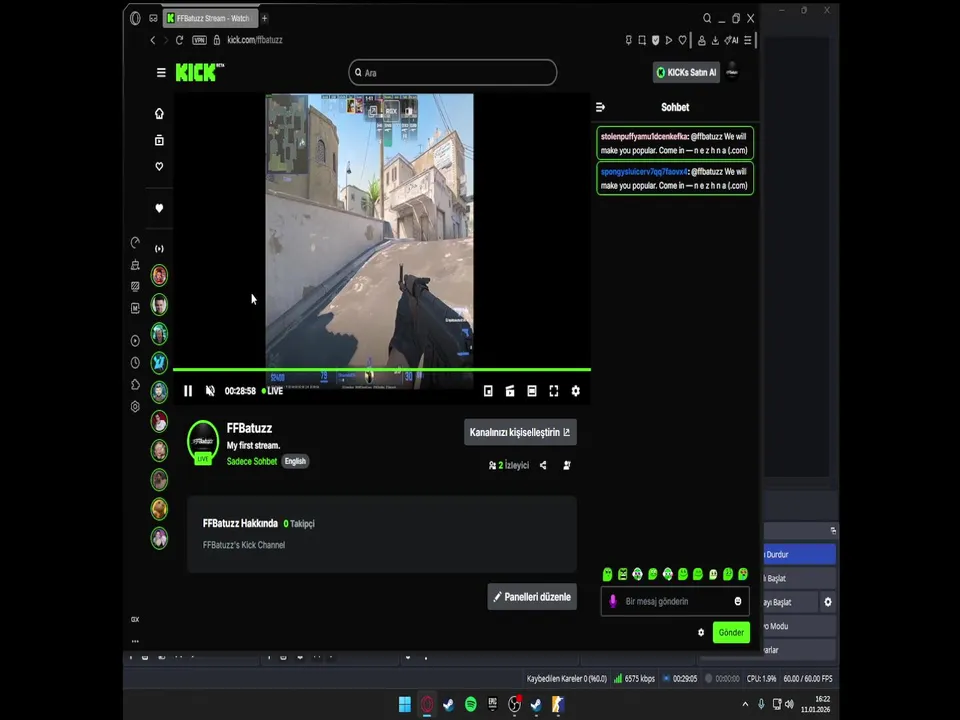Click the Bir mesaj gönderin input

(675, 601)
